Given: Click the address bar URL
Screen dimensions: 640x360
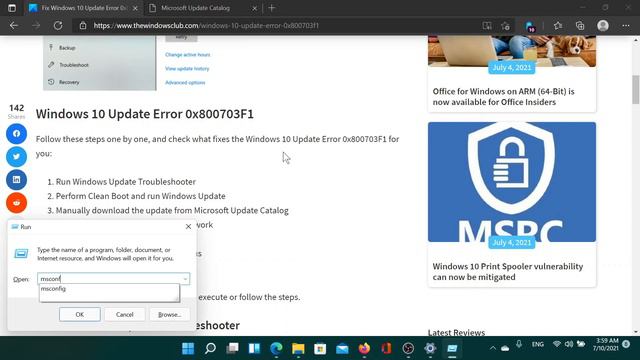Looking at the screenshot, I should pos(206,25).
